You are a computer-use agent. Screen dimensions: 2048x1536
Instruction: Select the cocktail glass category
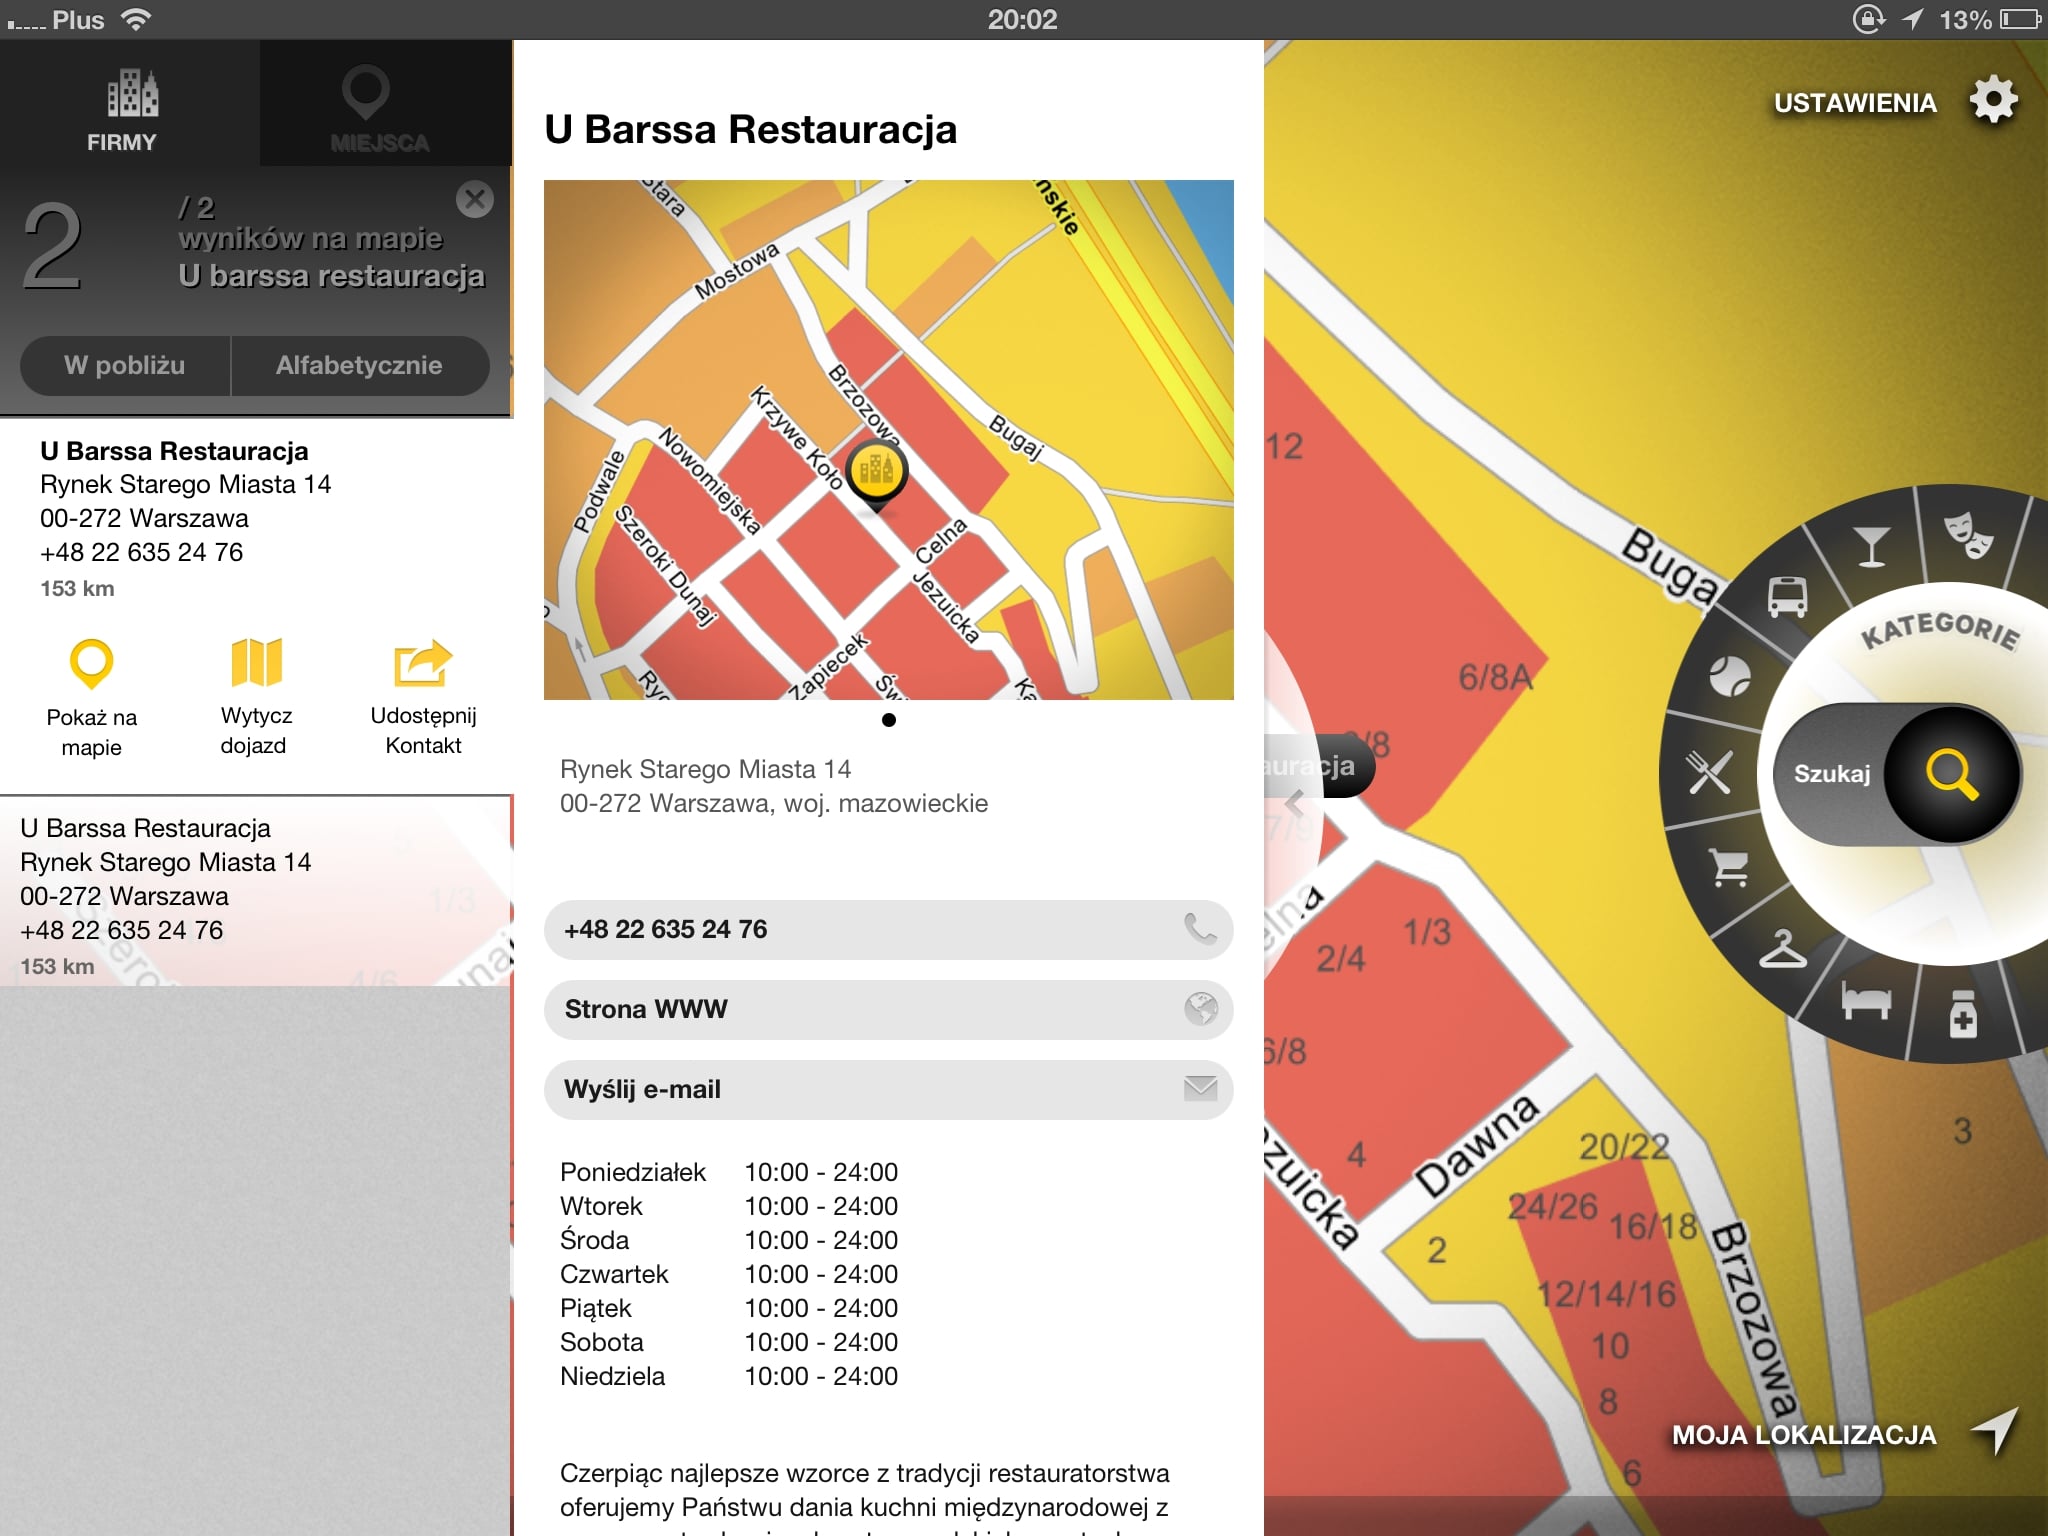1871,546
